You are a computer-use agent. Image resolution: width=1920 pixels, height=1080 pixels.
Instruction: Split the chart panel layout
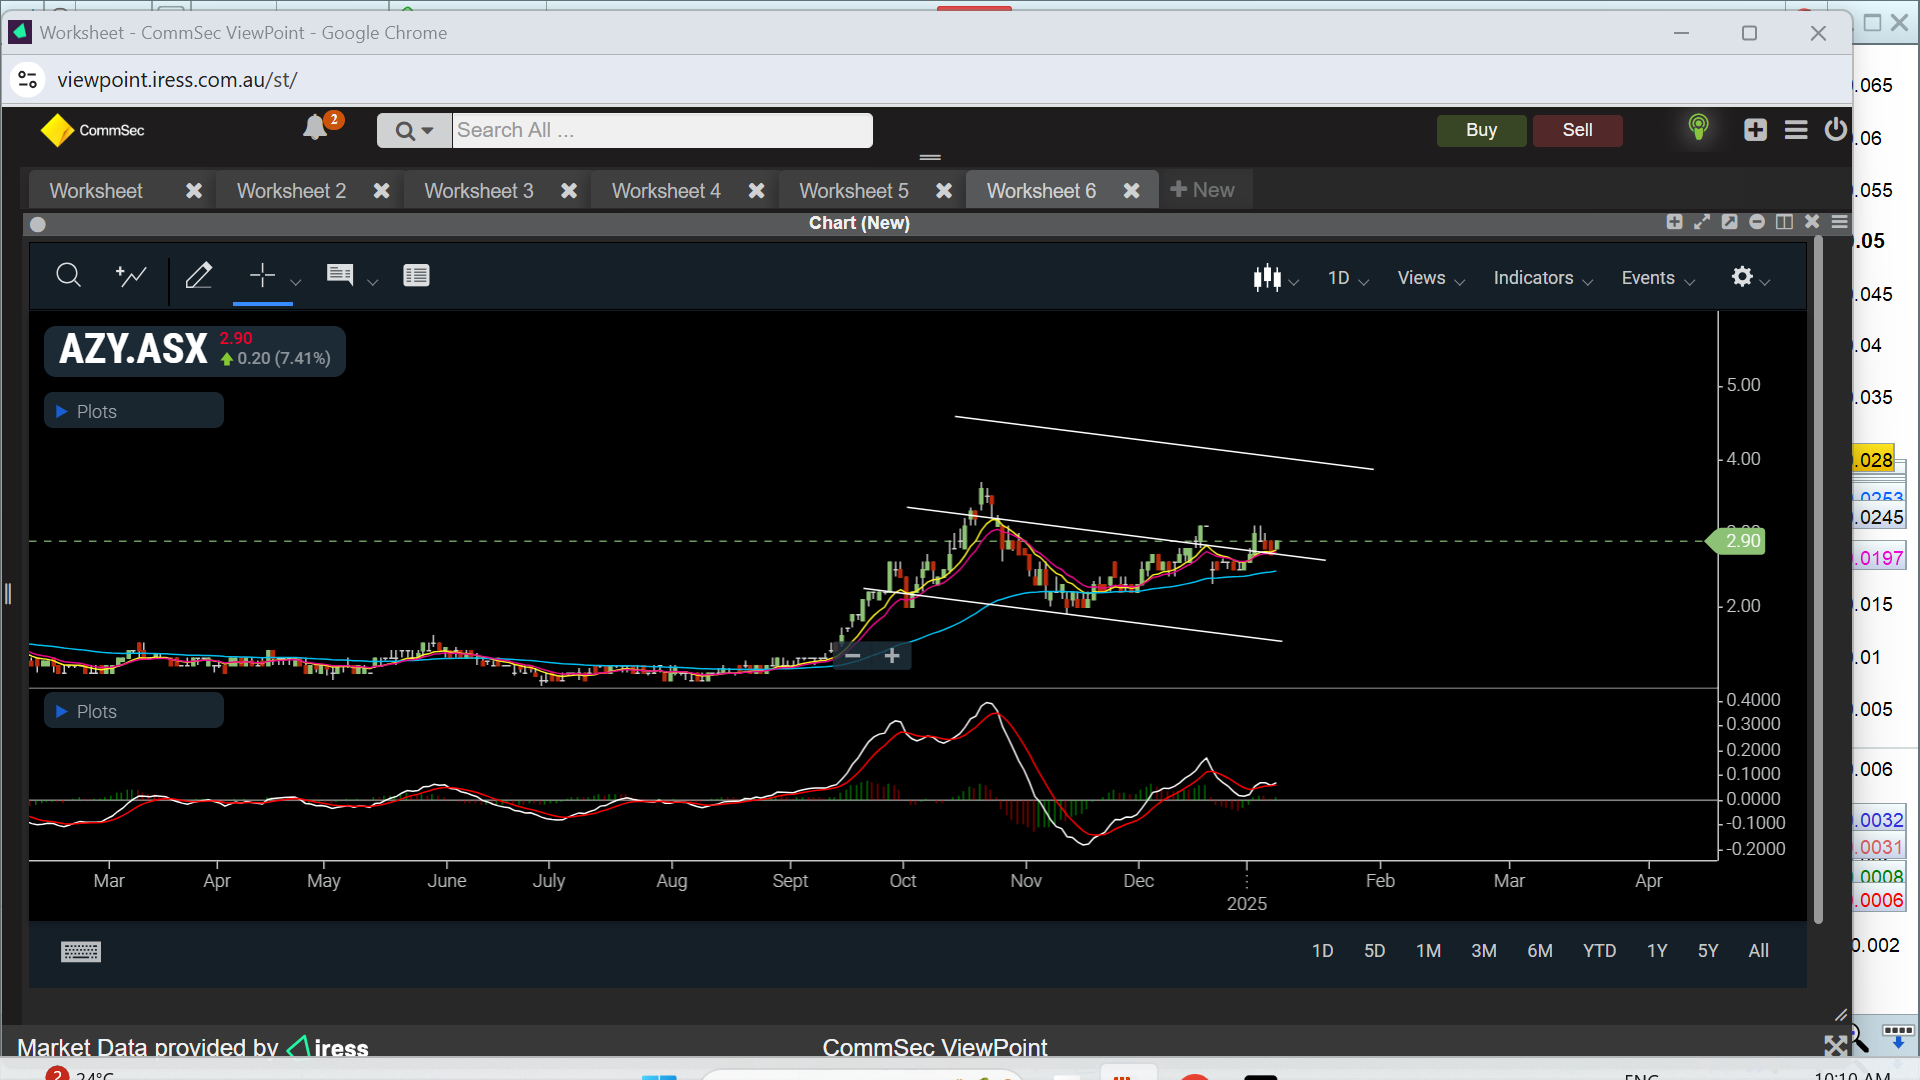point(1784,222)
